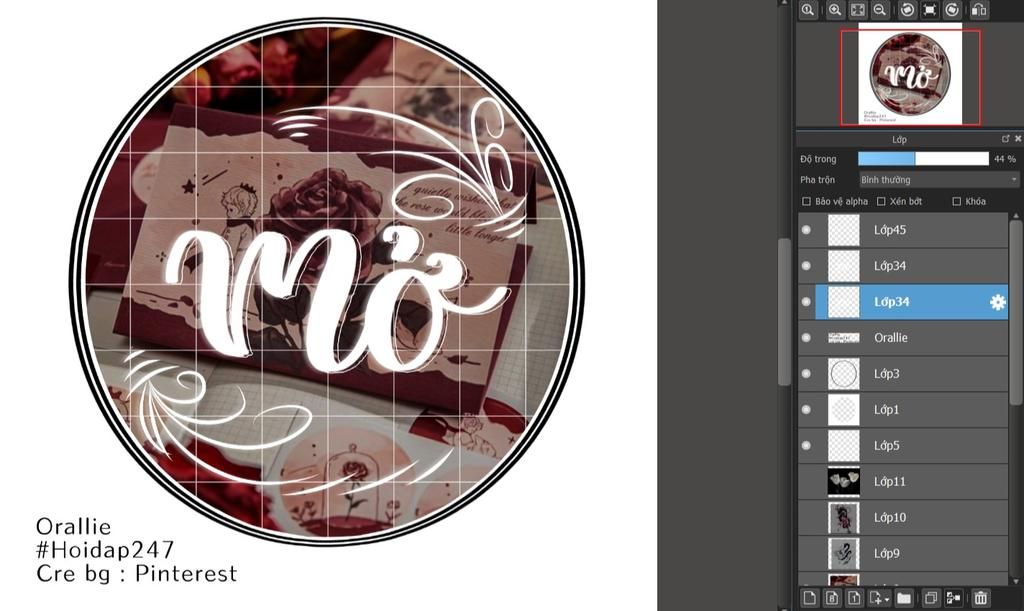
Task: Click the Độ trong opacity slider
Action: click(923, 159)
